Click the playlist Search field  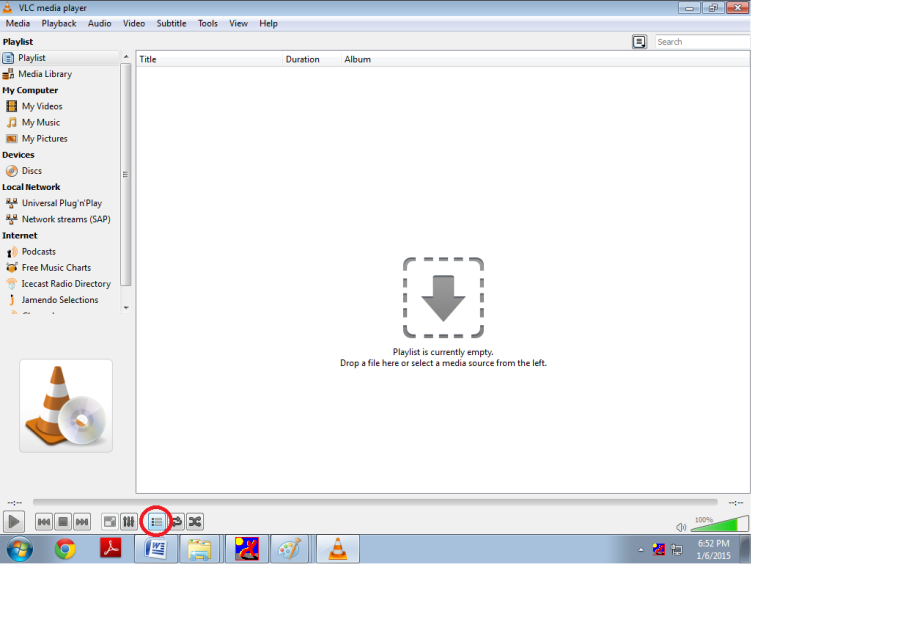point(701,42)
